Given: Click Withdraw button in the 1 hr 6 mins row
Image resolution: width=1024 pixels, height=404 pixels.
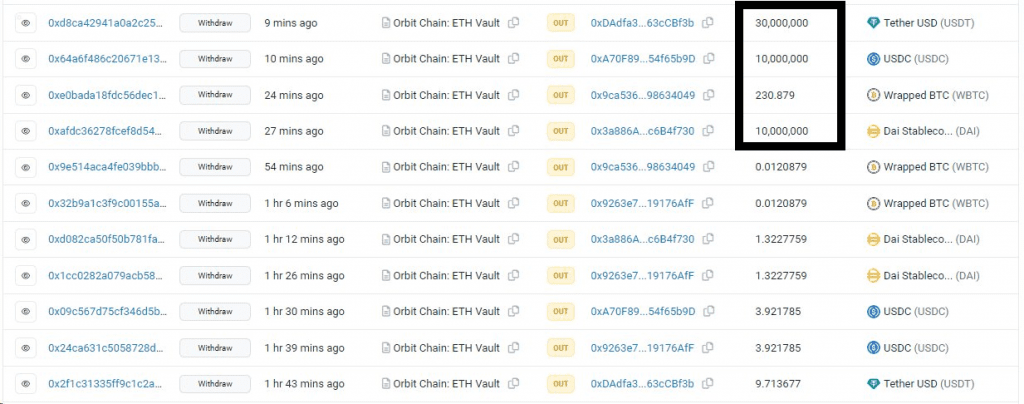Looking at the screenshot, I should tap(214, 203).
